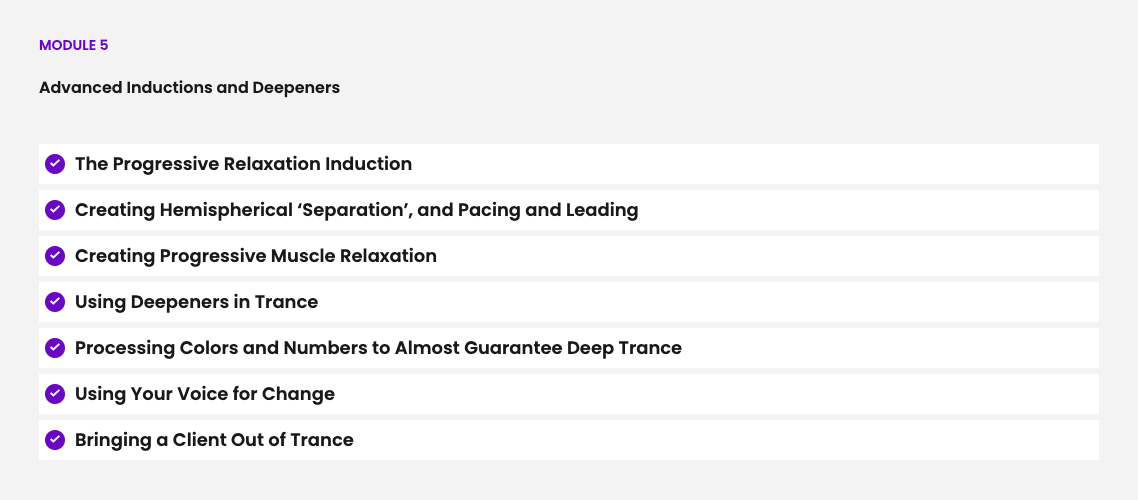This screenshot has height=500, width=1138.
Task: Select Using Your Voice for Change lesson
Action: tap(205, 394)
